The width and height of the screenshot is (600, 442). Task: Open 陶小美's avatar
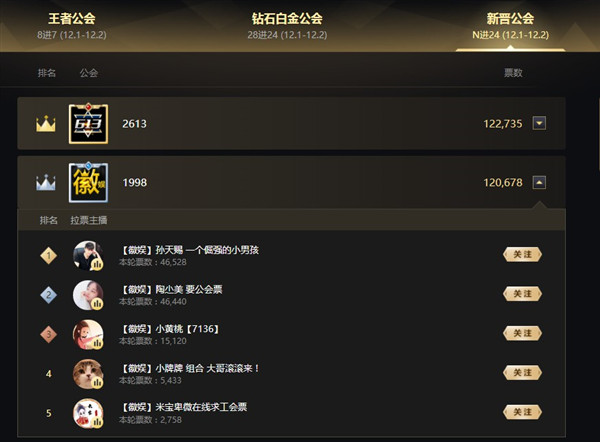pyautogui.click(x=88, y=295)
